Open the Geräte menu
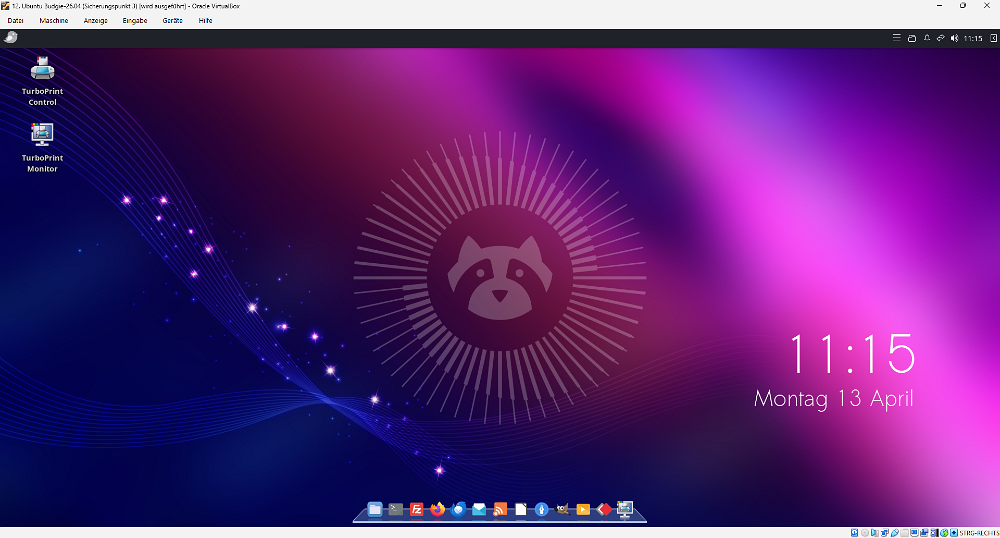This screenshot has height=538, width=1000. tap(173, 20)
